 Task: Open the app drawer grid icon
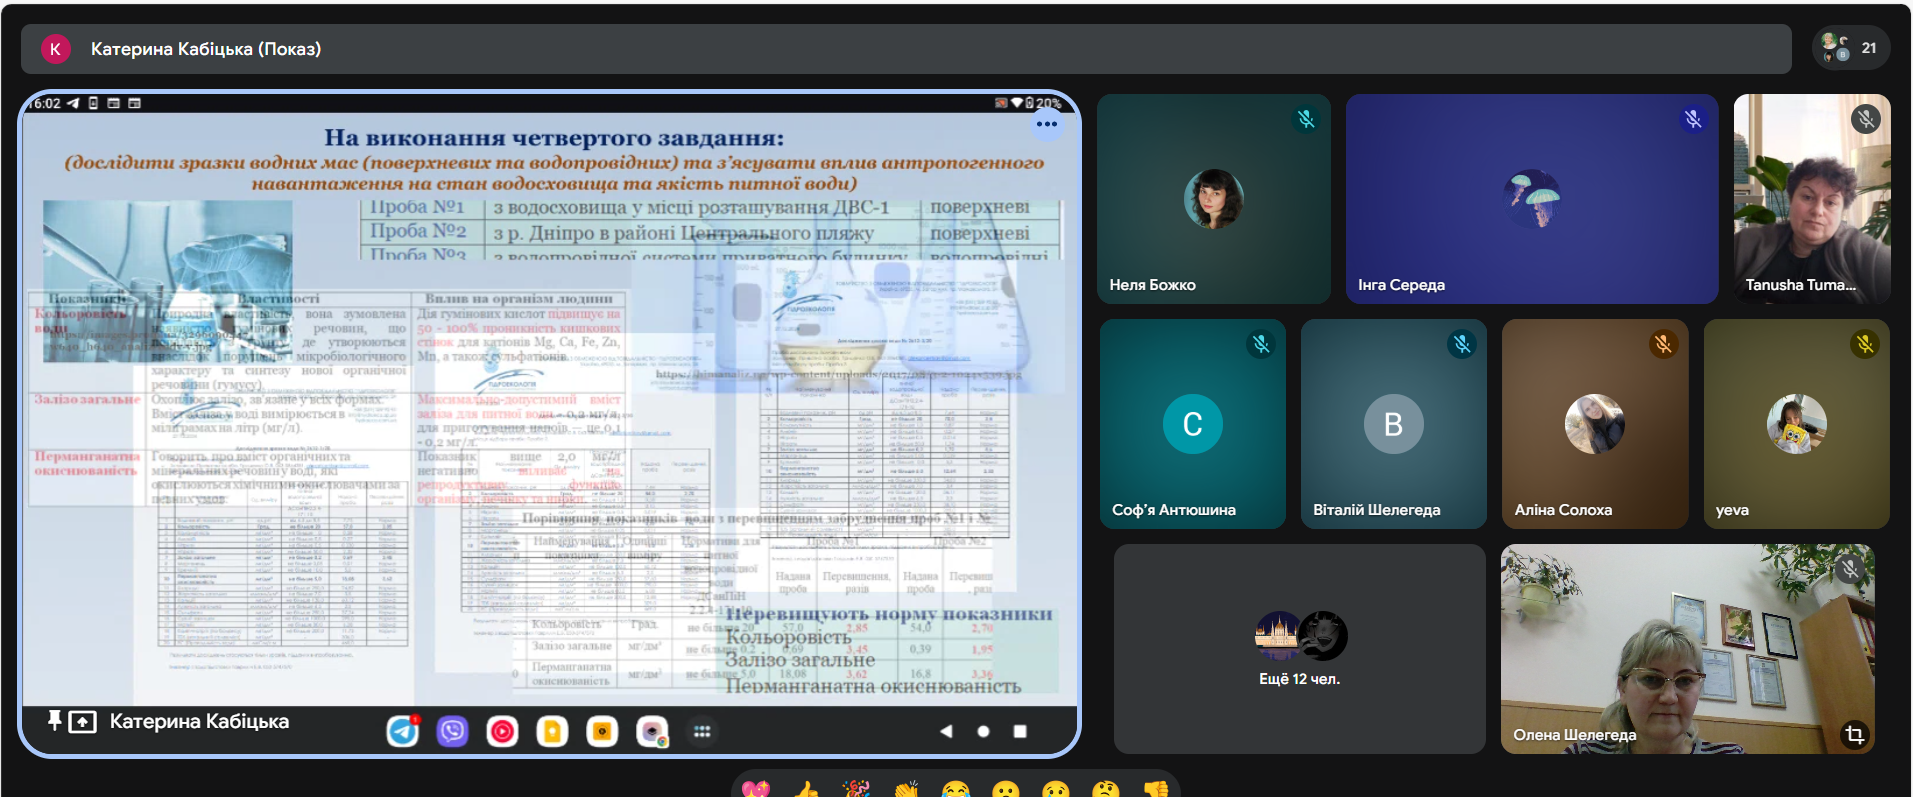pos(702,732)
